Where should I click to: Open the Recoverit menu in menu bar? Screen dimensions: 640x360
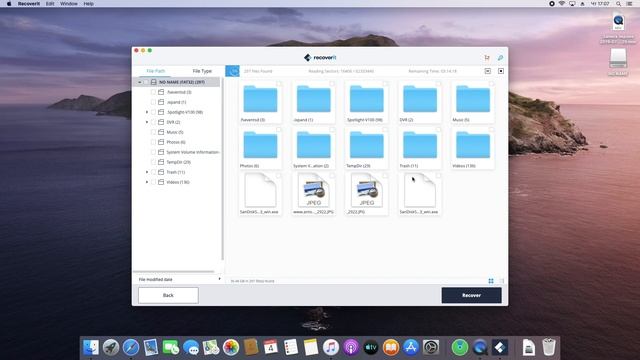(x=29, y=4)
